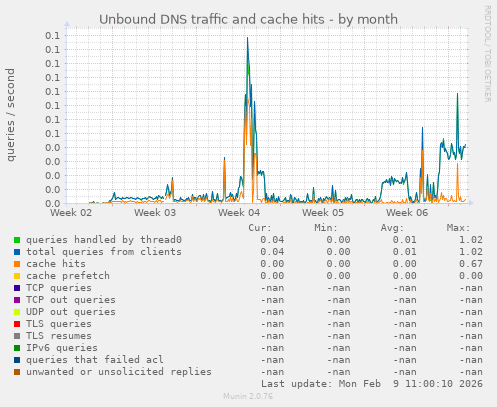
Task: Click the 'Week 05' axis label
Action: (323, 213)
